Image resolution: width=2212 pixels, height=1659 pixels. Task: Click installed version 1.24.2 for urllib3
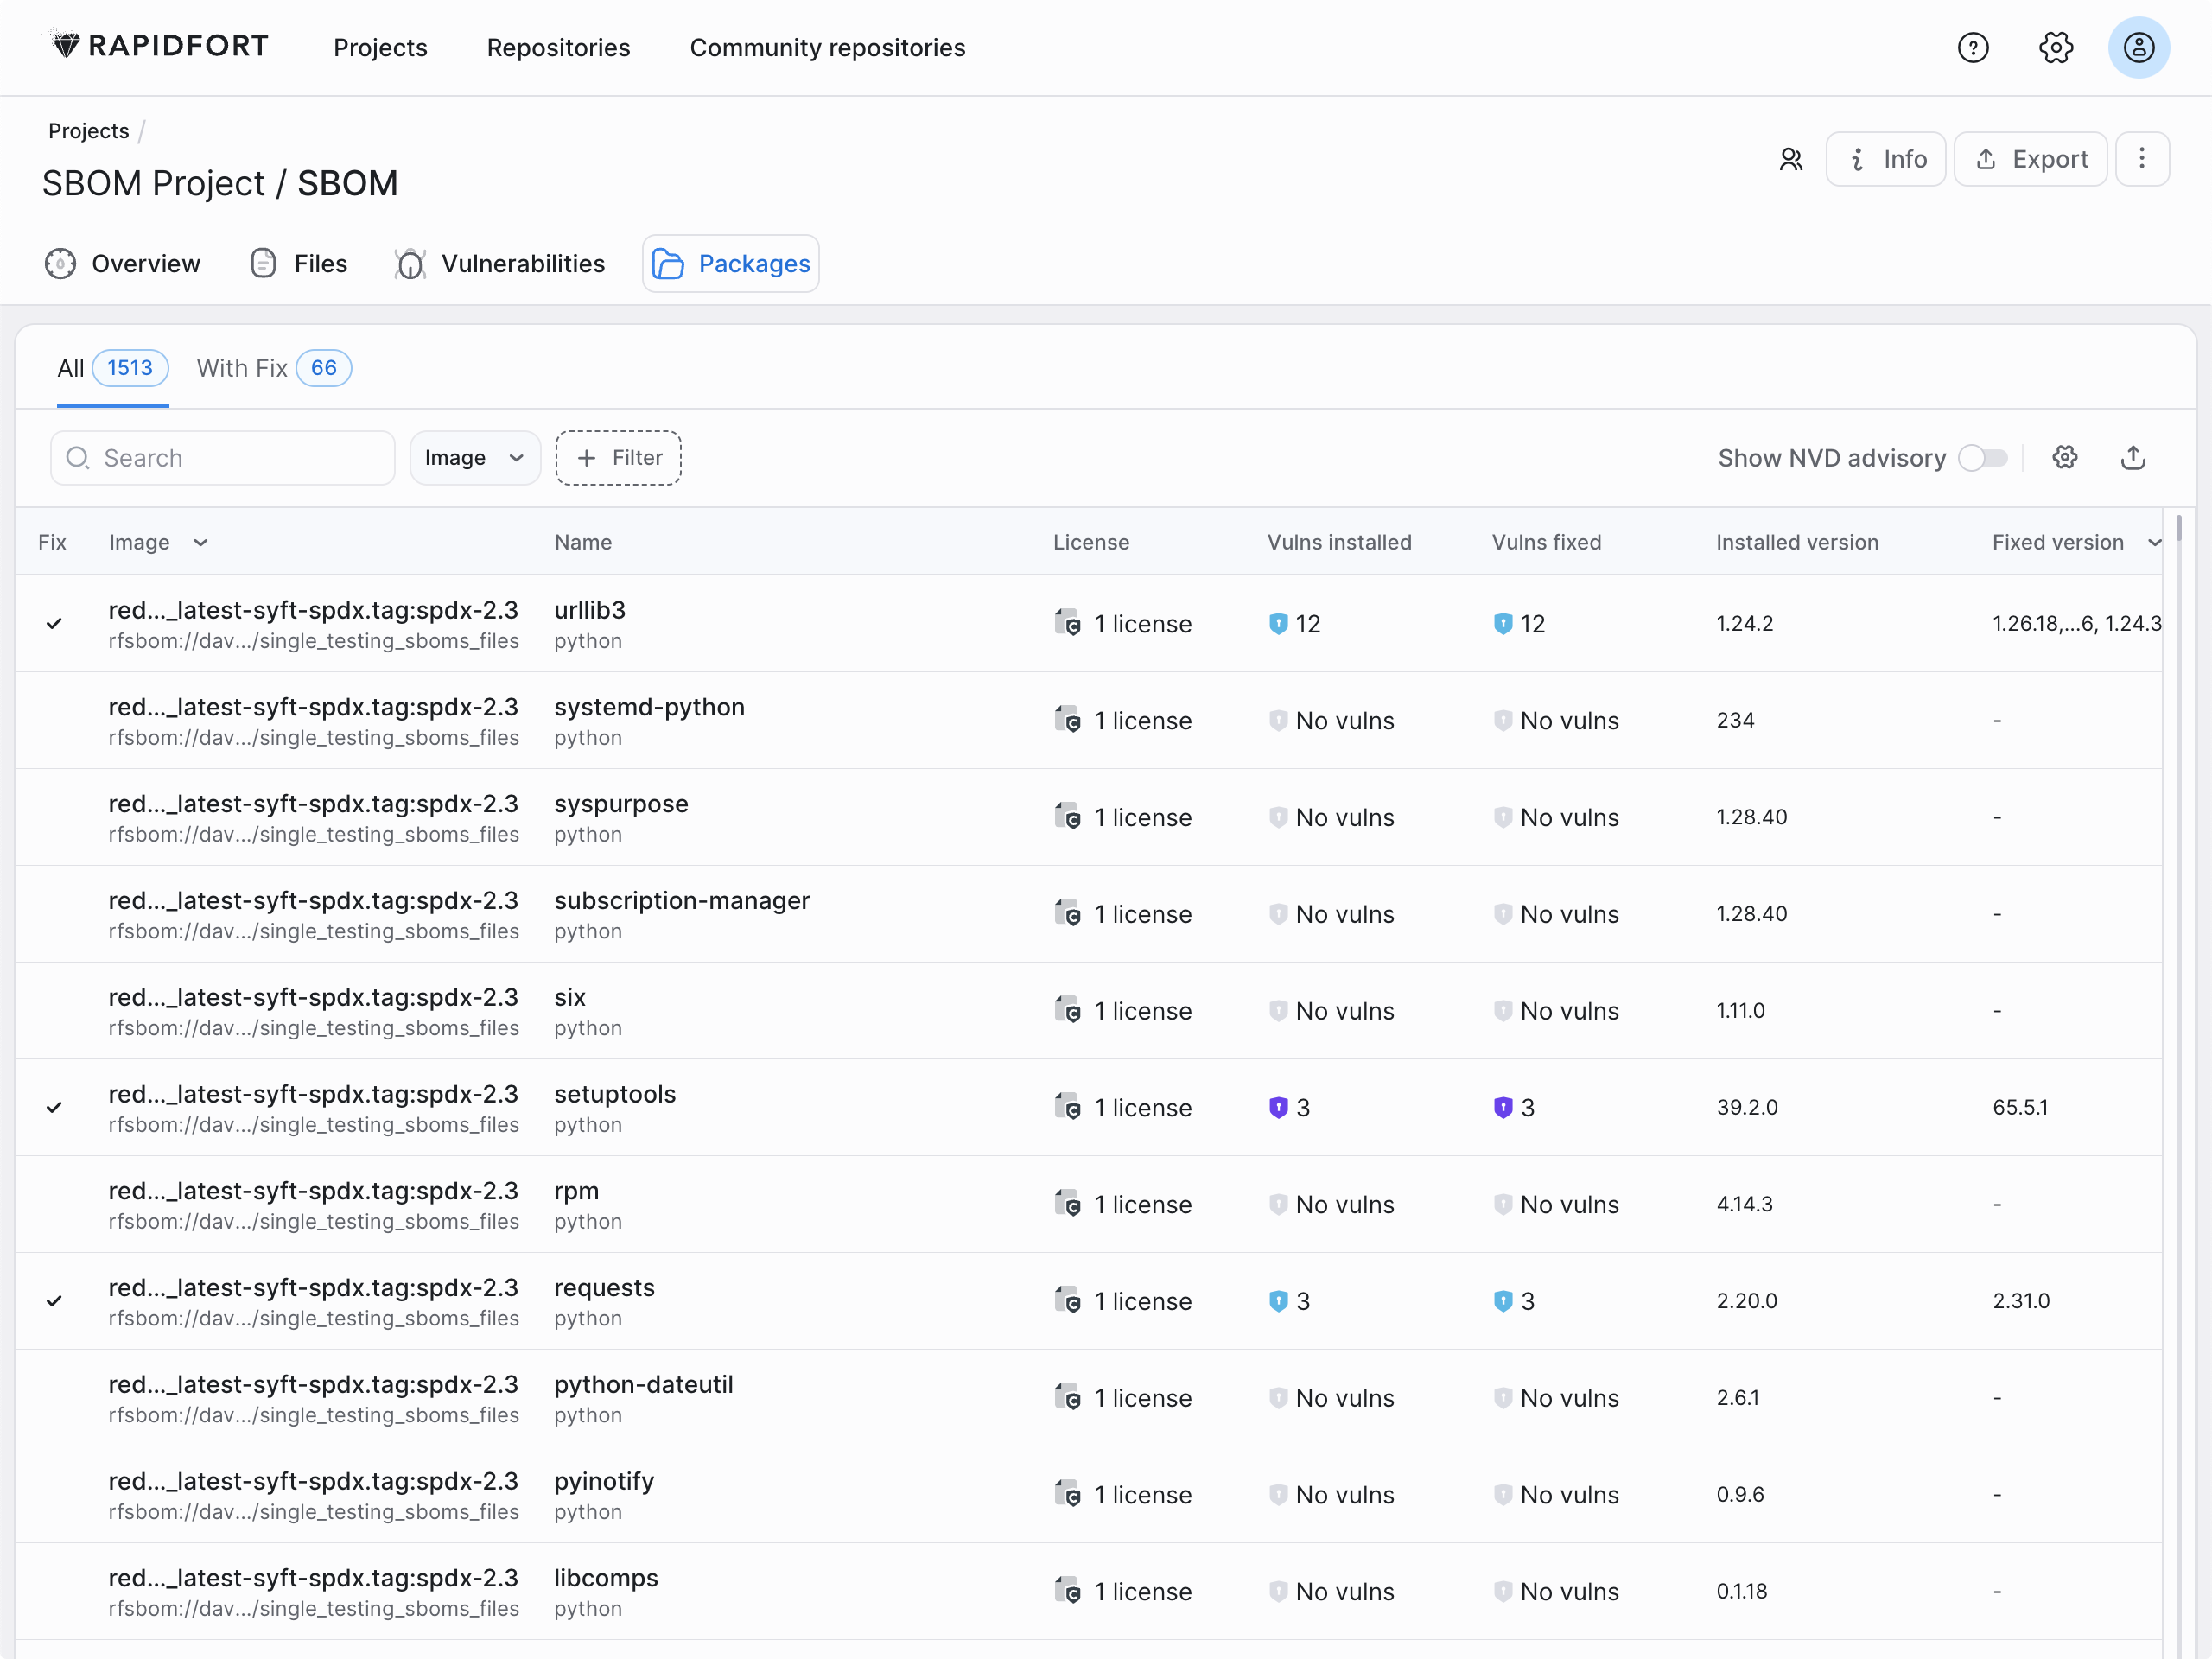[1744, 623]
